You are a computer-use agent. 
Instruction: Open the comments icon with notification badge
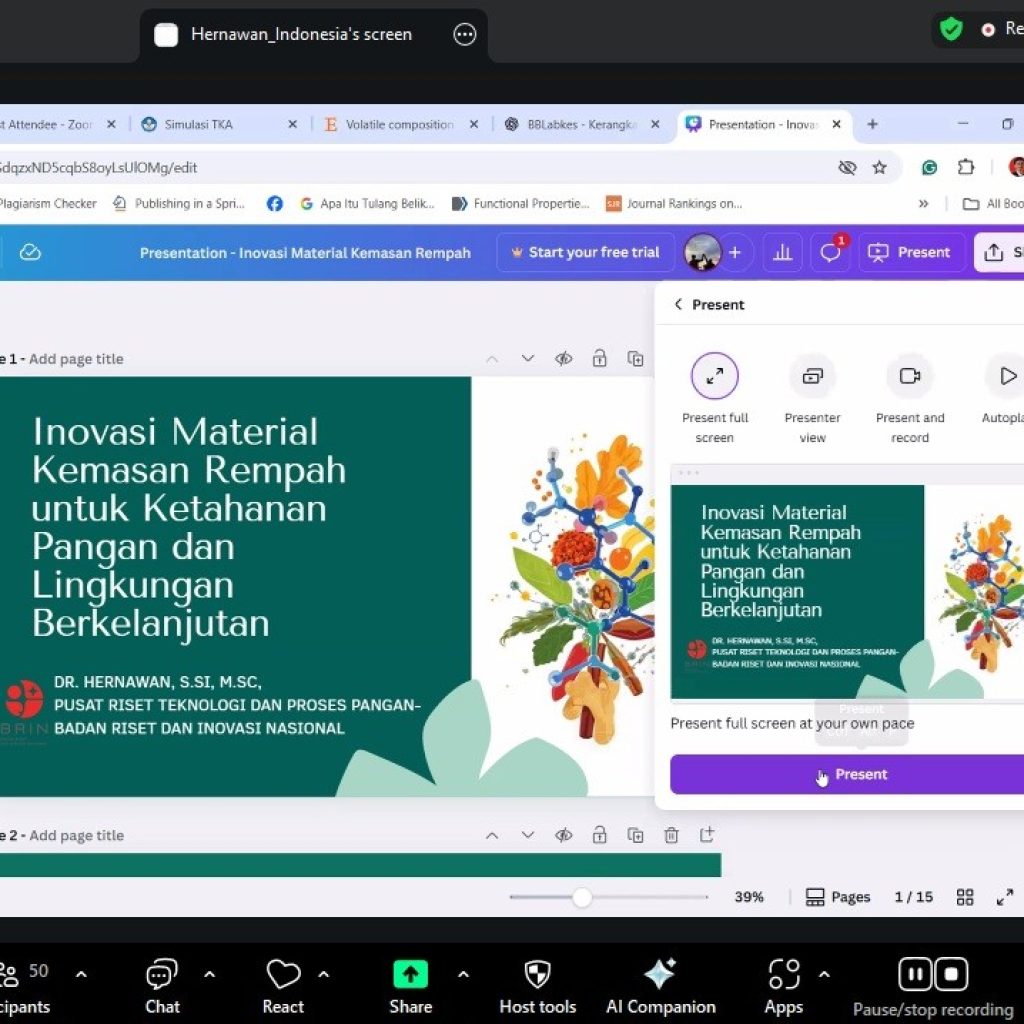[x=830, y=253]
